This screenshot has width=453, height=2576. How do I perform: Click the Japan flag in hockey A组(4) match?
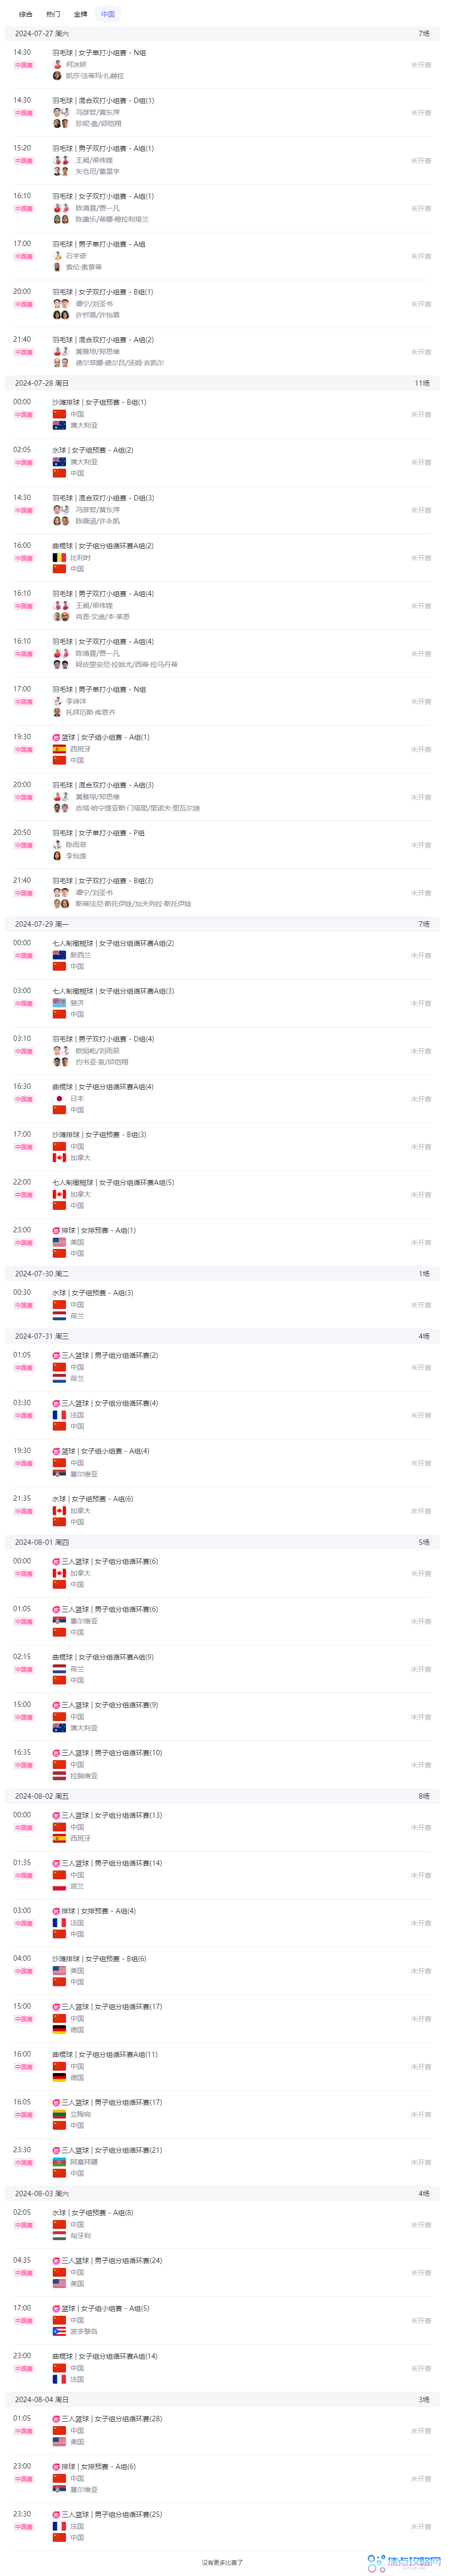click(x=59, y=1098)
